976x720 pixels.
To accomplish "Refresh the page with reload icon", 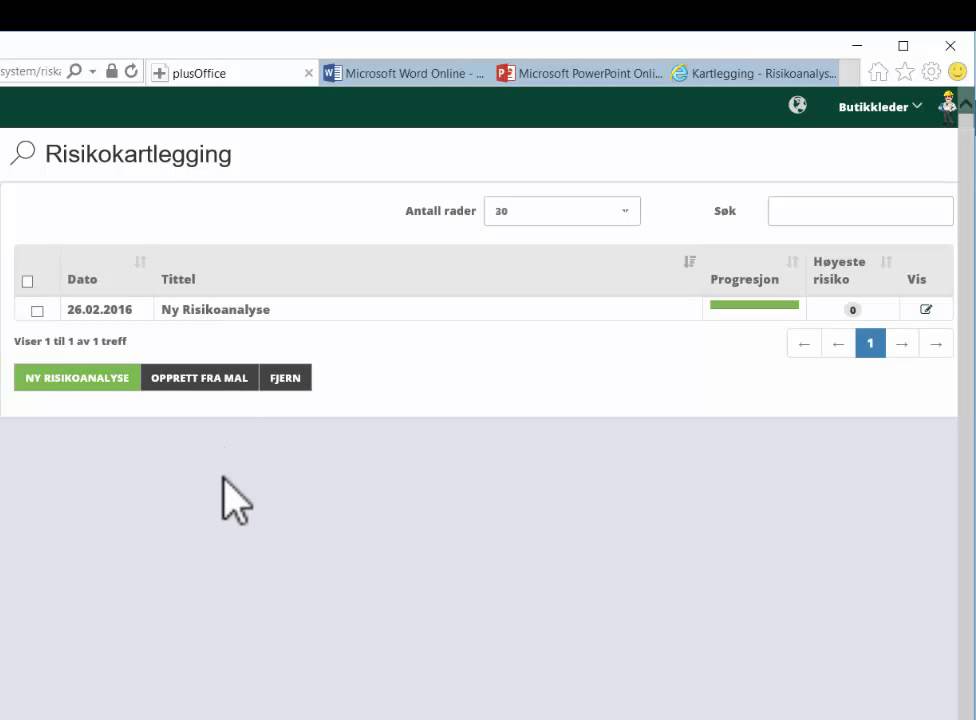I will pos(131,71).
